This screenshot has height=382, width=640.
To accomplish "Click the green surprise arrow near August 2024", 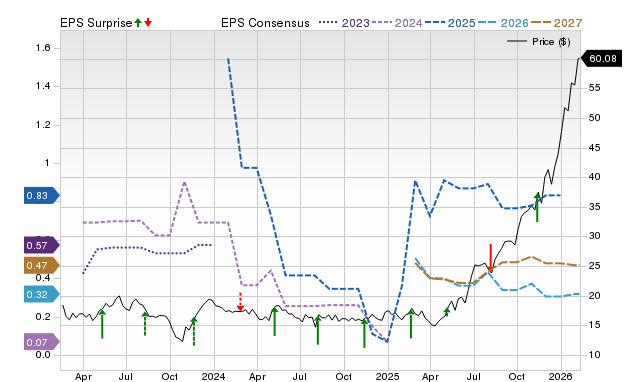I will point(318,330).
